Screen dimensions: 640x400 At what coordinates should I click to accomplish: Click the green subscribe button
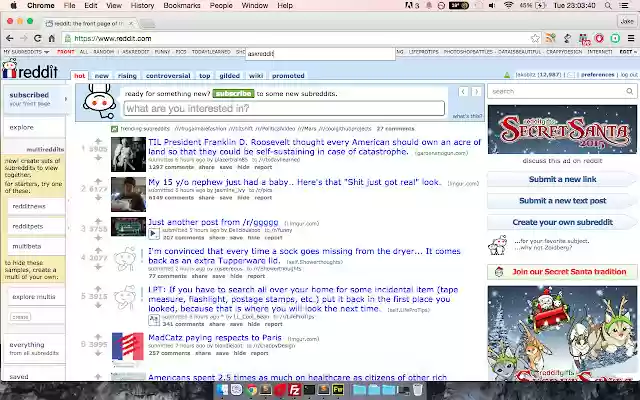click(x=233, y=93)
